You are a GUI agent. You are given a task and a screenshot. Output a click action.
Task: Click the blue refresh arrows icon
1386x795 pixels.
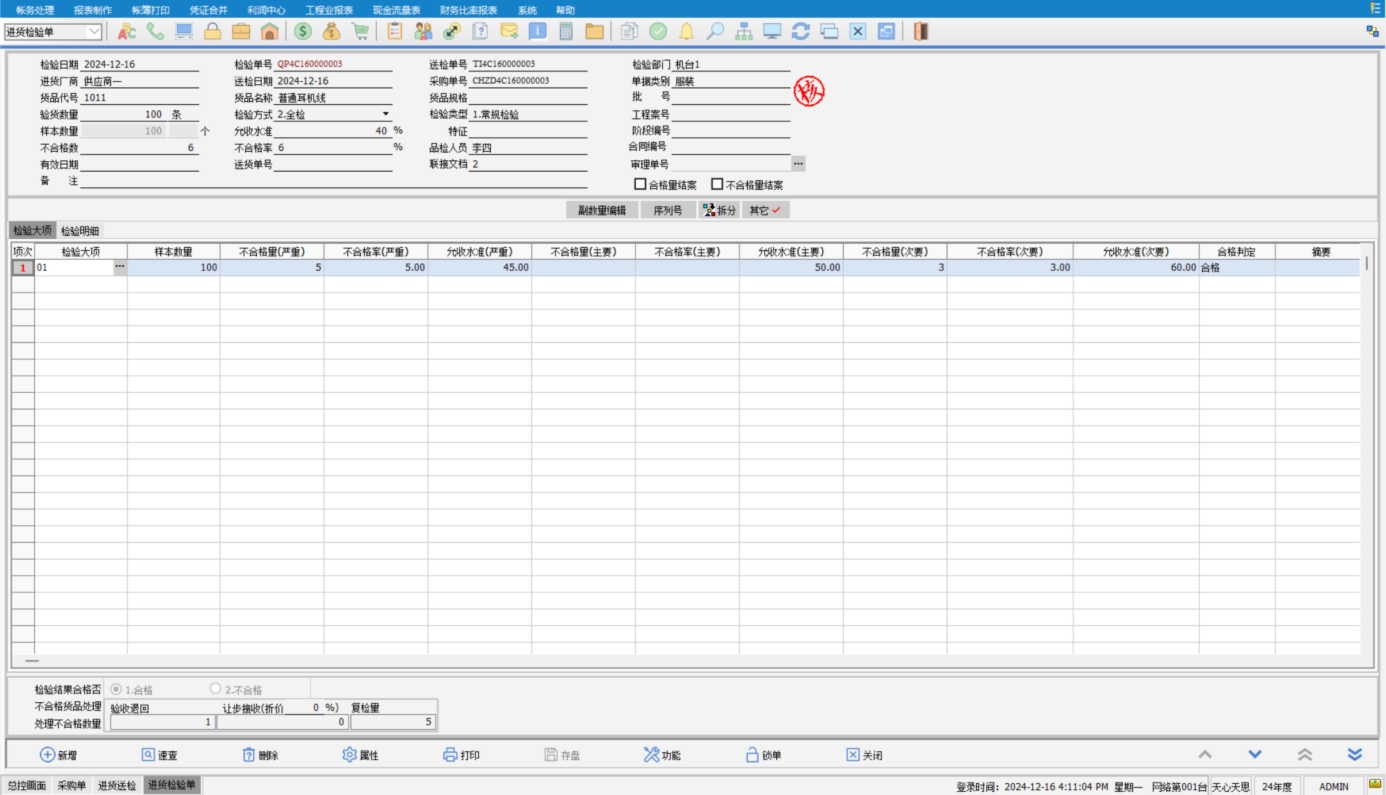pos(800,31)
